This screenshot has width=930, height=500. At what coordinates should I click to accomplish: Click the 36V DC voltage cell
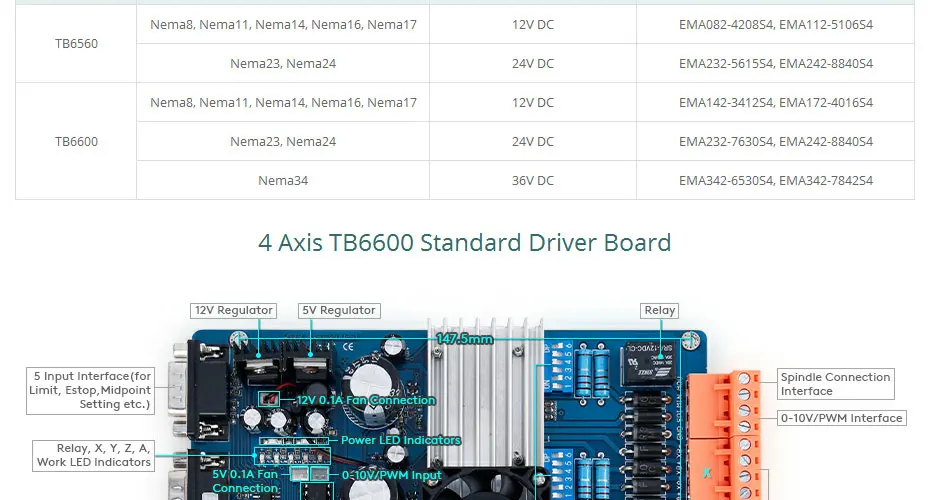point(533,180)
